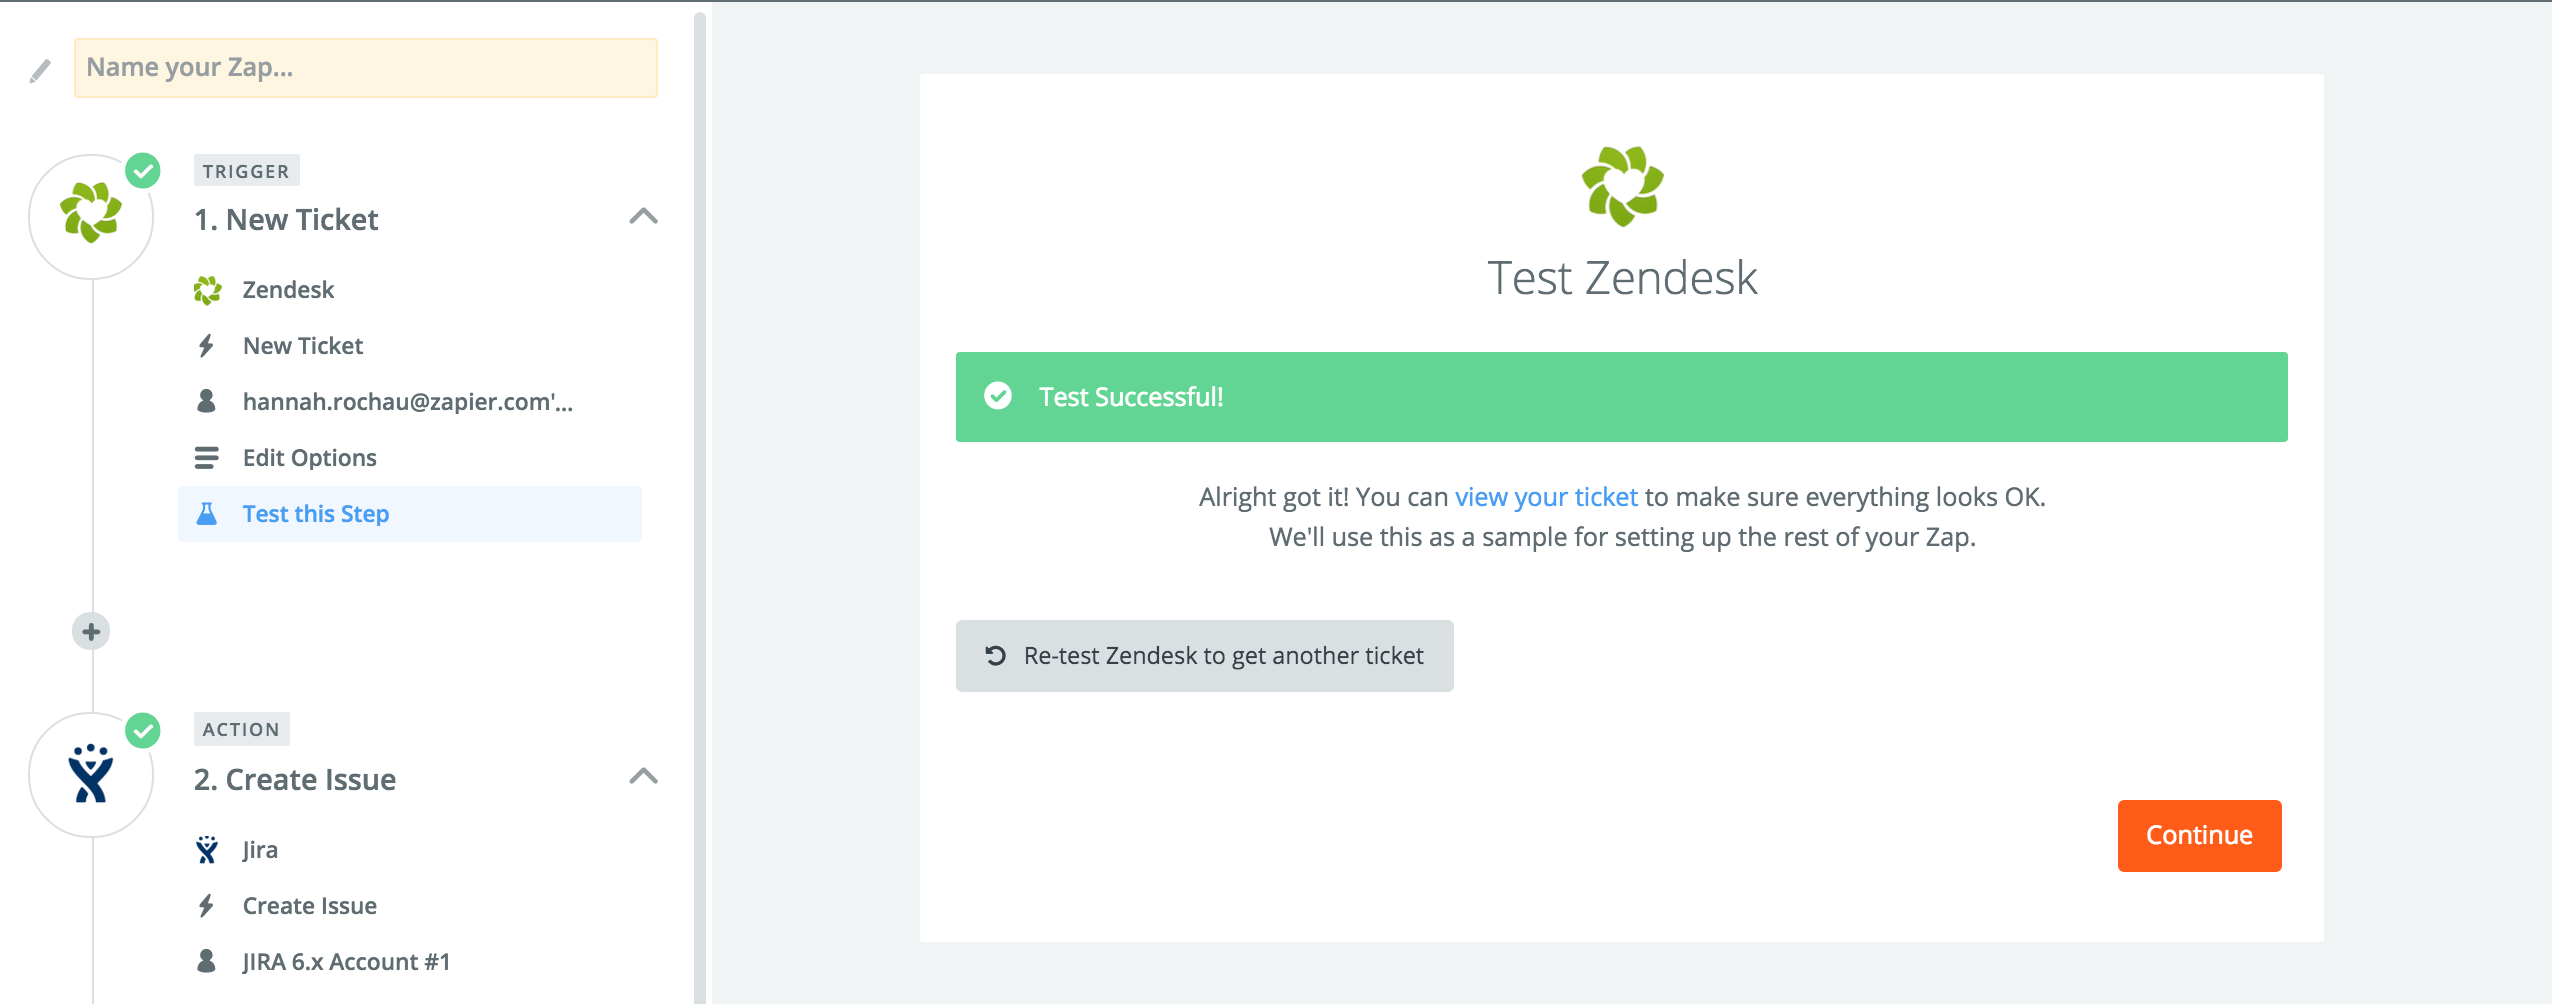2552x1004 pixels.
Task: Click the green checkmark badge on Zendesk trigger
Action: 143,171
